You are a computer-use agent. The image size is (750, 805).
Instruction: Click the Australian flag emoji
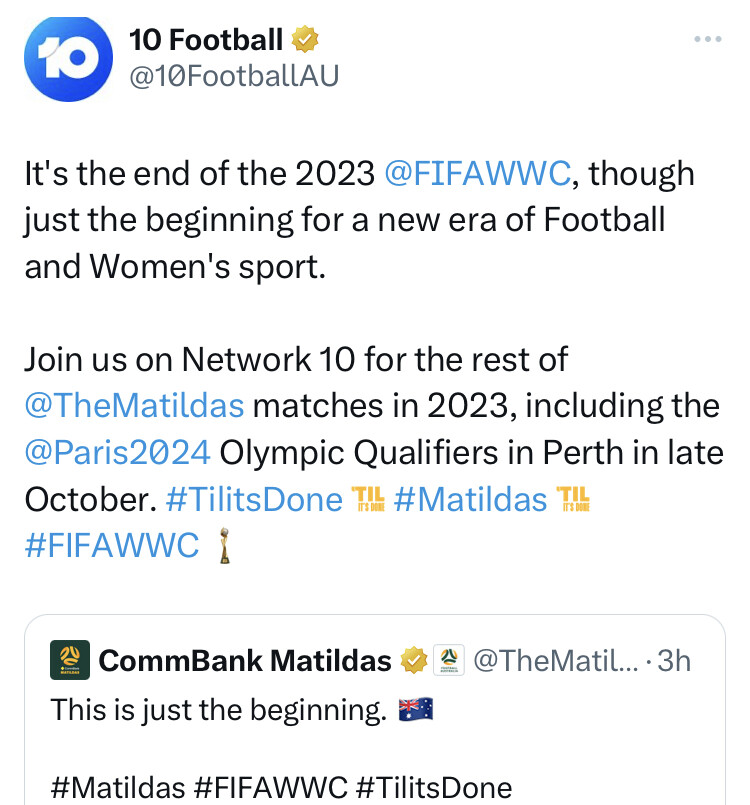(x=414, y=711)
